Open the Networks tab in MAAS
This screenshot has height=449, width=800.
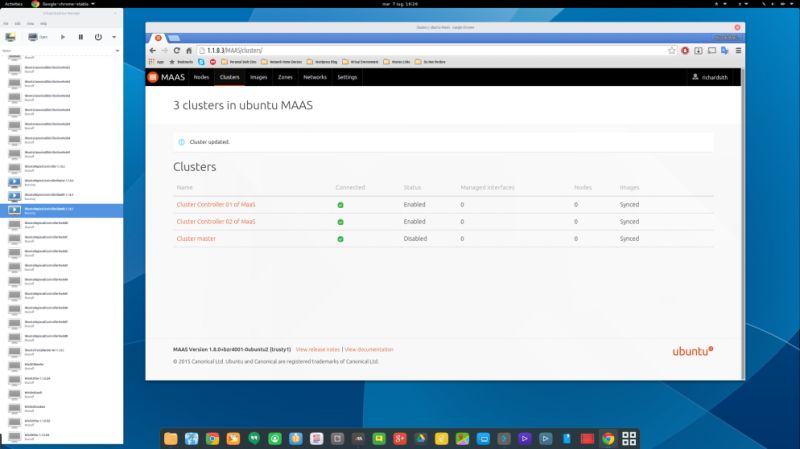click(x=315, y=77)
